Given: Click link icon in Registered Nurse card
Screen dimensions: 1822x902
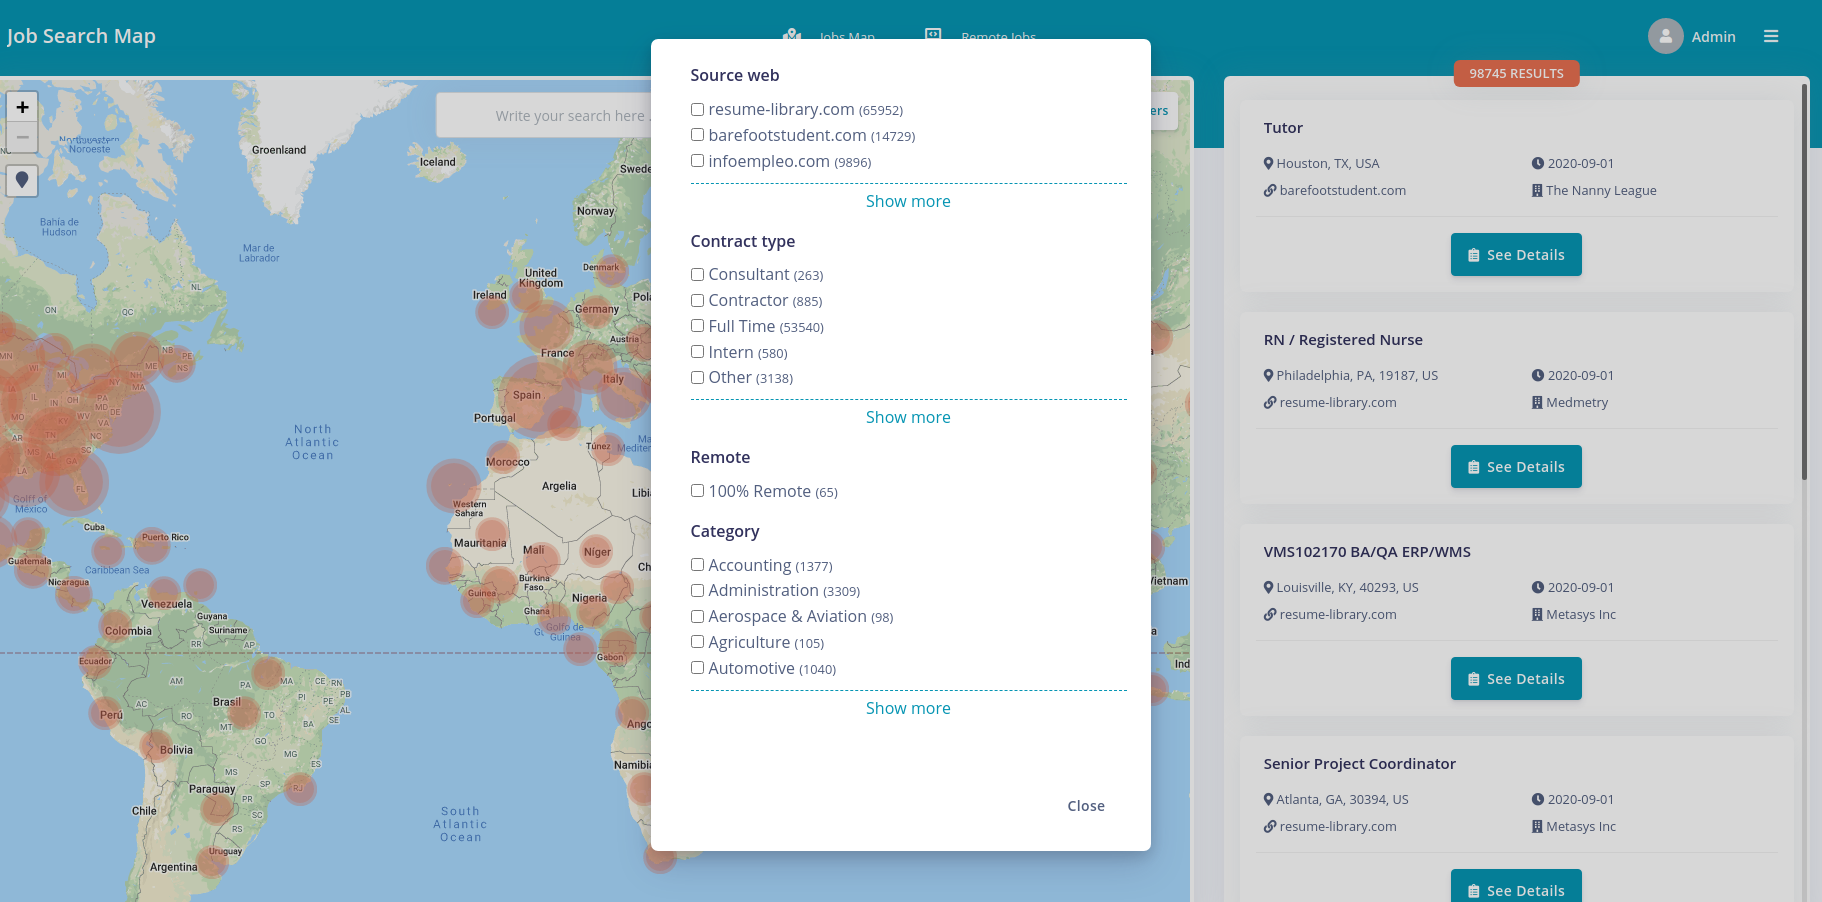Looking at the screenshot, I should pos(1269,402).
